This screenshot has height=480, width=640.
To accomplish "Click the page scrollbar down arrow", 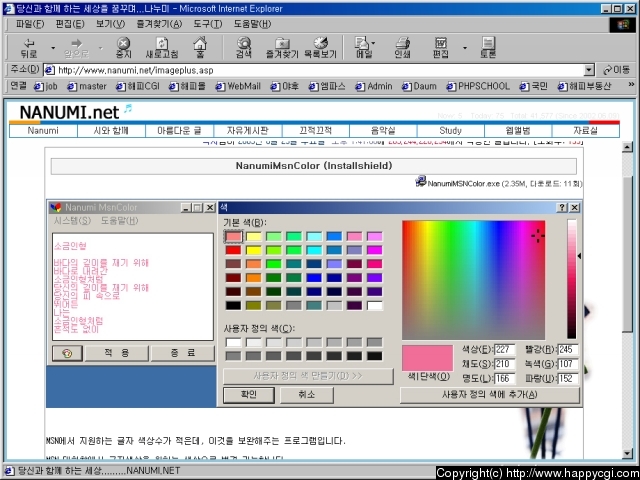I will point(628,453).
